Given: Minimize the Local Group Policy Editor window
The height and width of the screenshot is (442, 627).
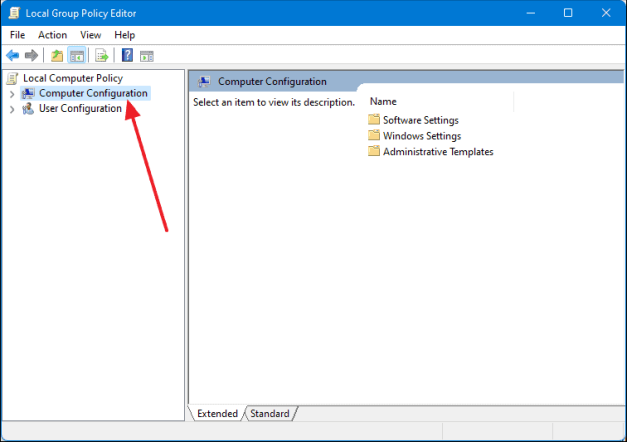Looking at the screenshot, I should pyautogui.click(x=531, y=13).
